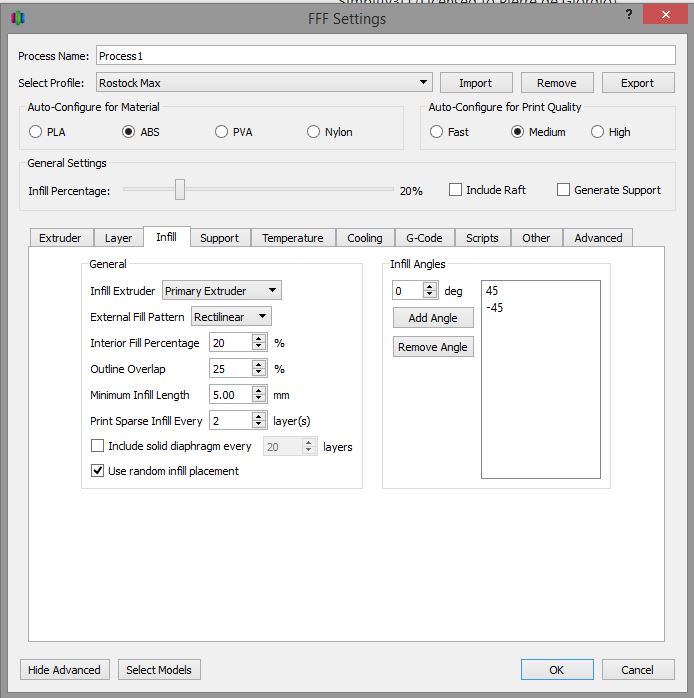The image size is (694, 698).
Task: Increase Interior Fill Percentage with up arrow
Action: pyautogui.click(x=258, y=338)
